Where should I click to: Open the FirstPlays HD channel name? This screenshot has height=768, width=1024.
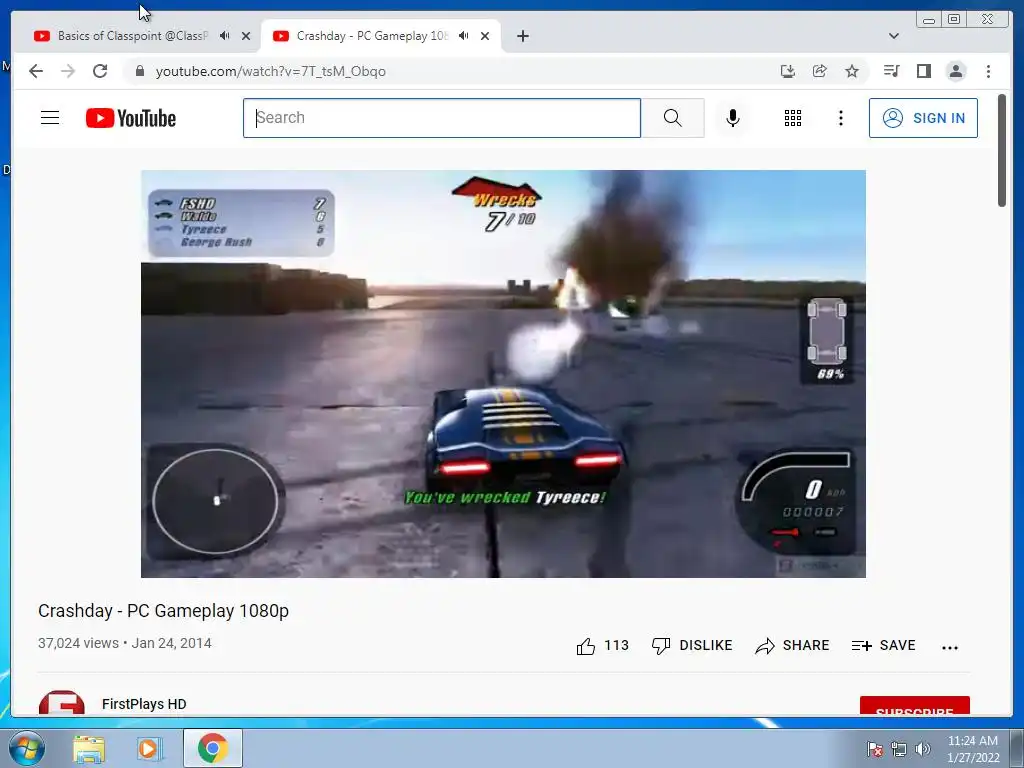[x=144, y=704]
